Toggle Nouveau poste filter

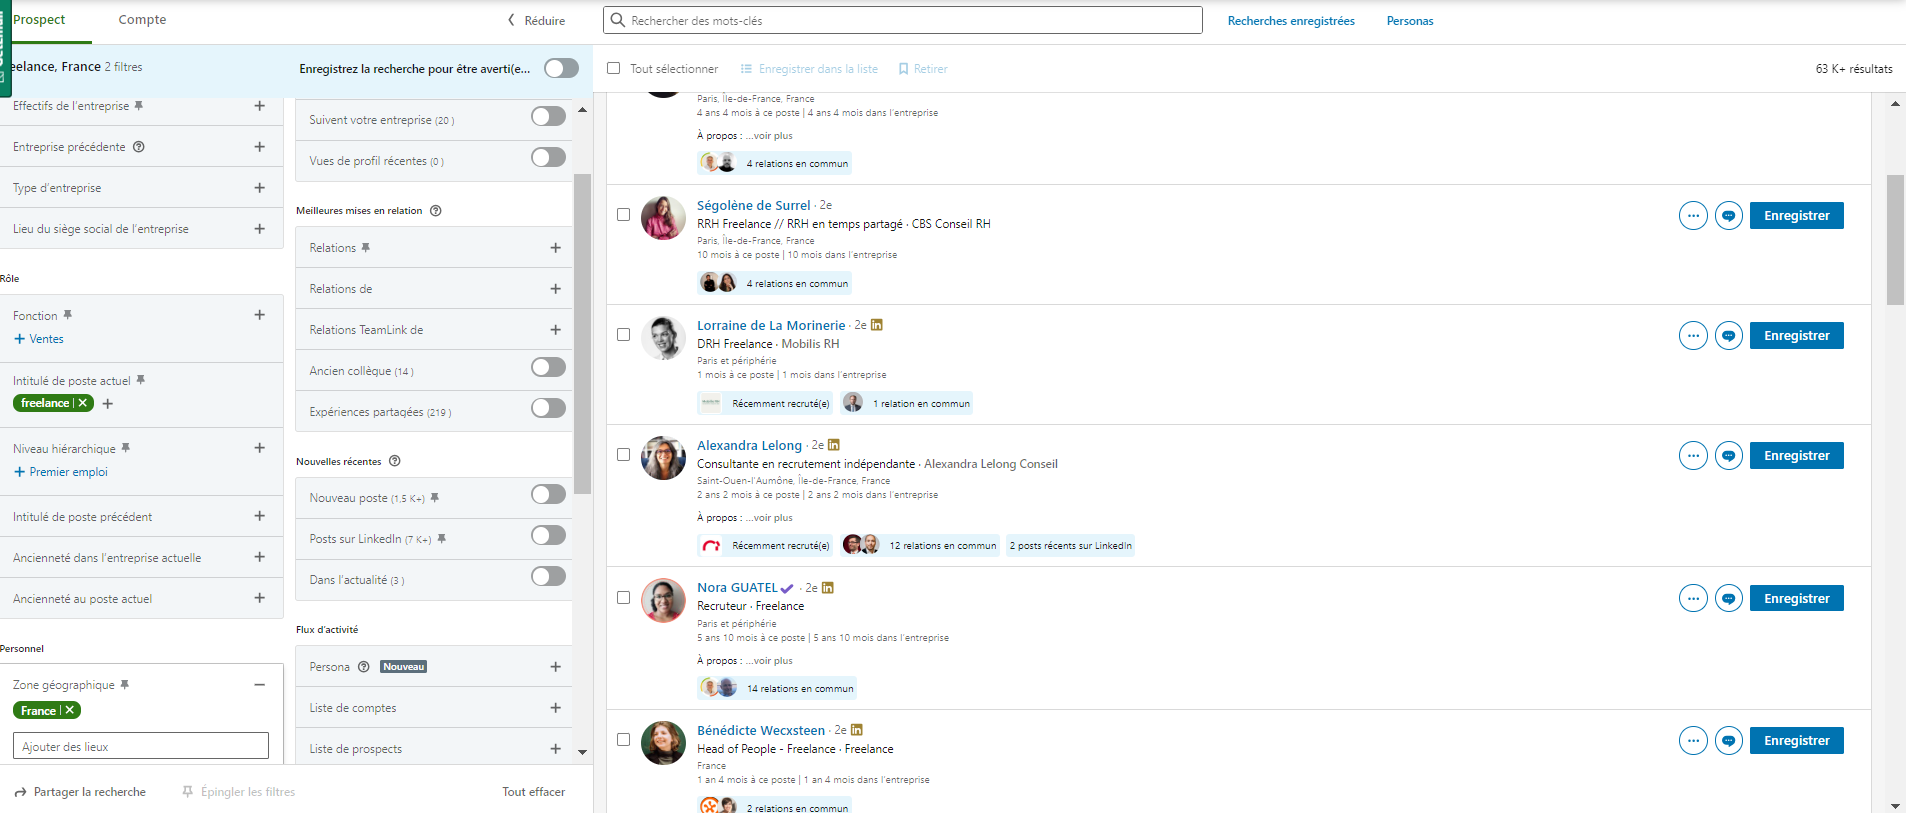(x=548, y=494)
